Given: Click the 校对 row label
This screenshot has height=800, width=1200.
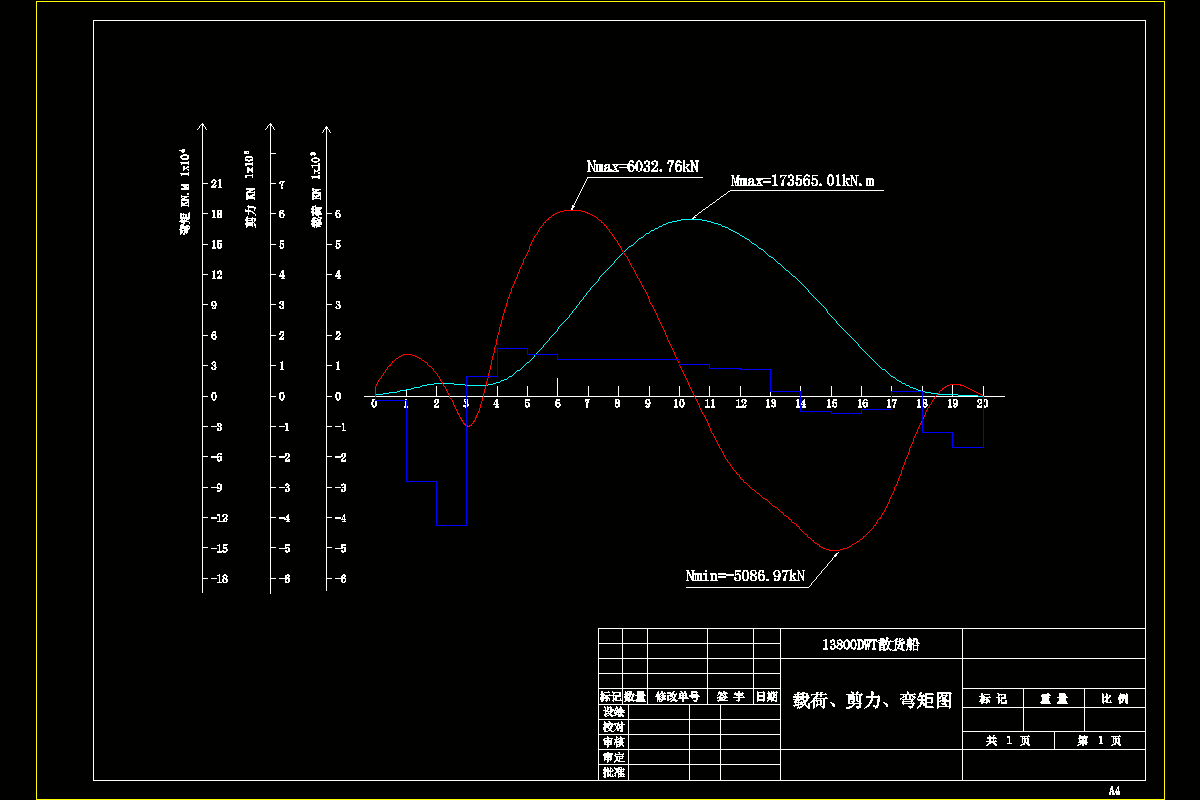Looking at the screenshot, I should pyautogui.click(x=614, y=727).
